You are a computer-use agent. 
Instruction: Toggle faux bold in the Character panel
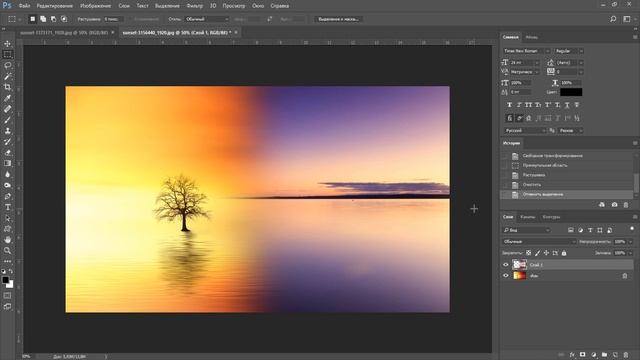[x=509, y=105]
